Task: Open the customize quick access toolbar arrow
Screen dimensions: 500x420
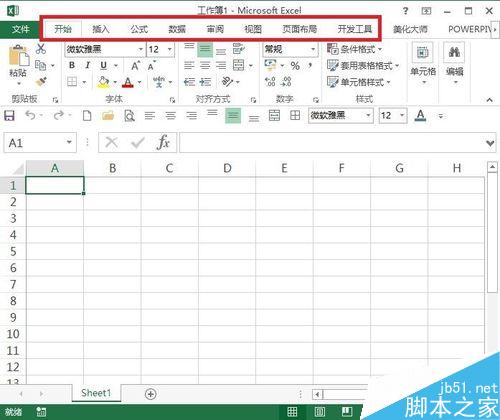Action: [x=441, y=116]
